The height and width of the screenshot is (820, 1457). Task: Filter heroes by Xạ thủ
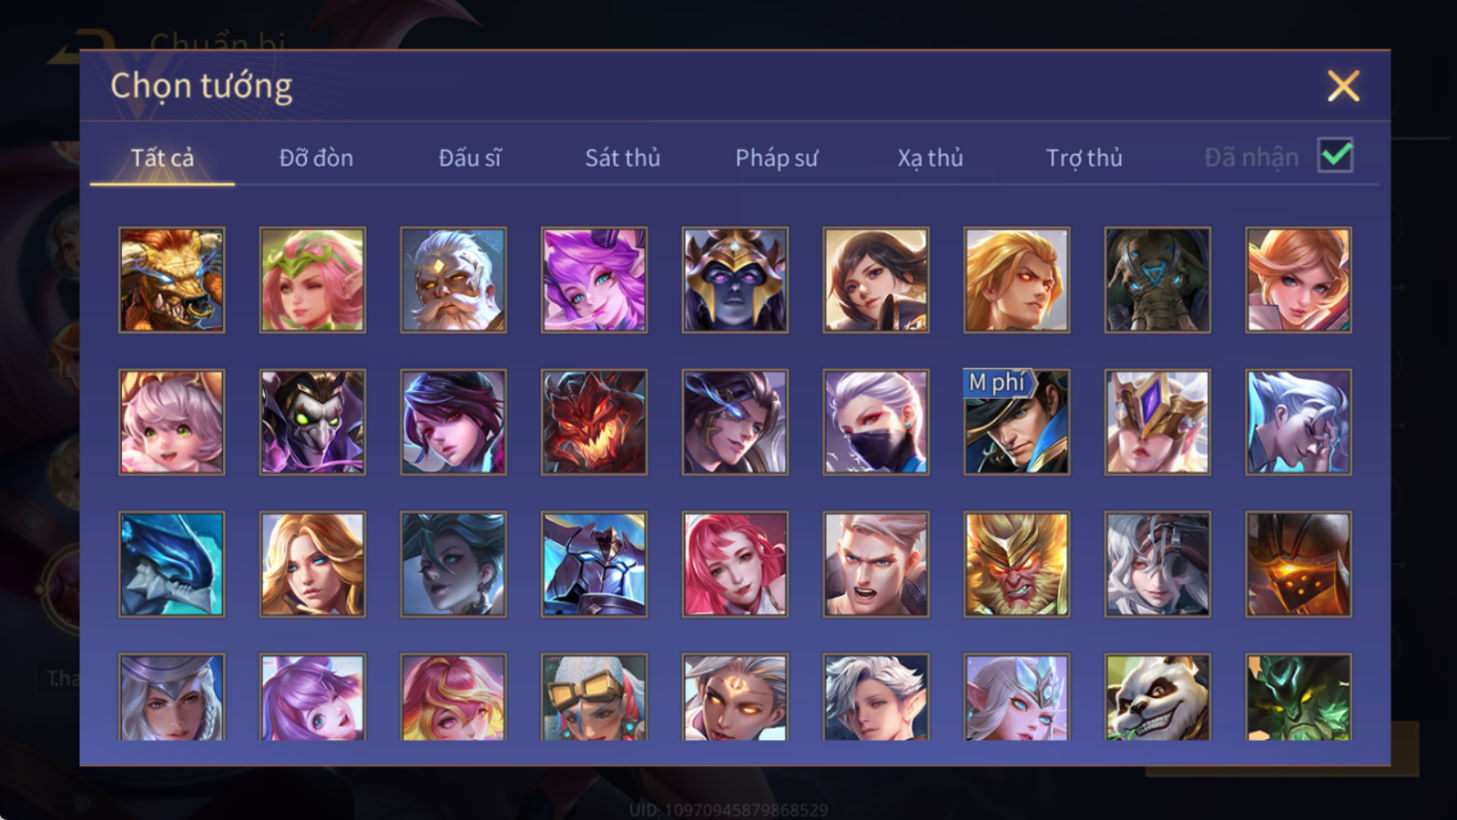pyautogui.click(x=930, y=158)
